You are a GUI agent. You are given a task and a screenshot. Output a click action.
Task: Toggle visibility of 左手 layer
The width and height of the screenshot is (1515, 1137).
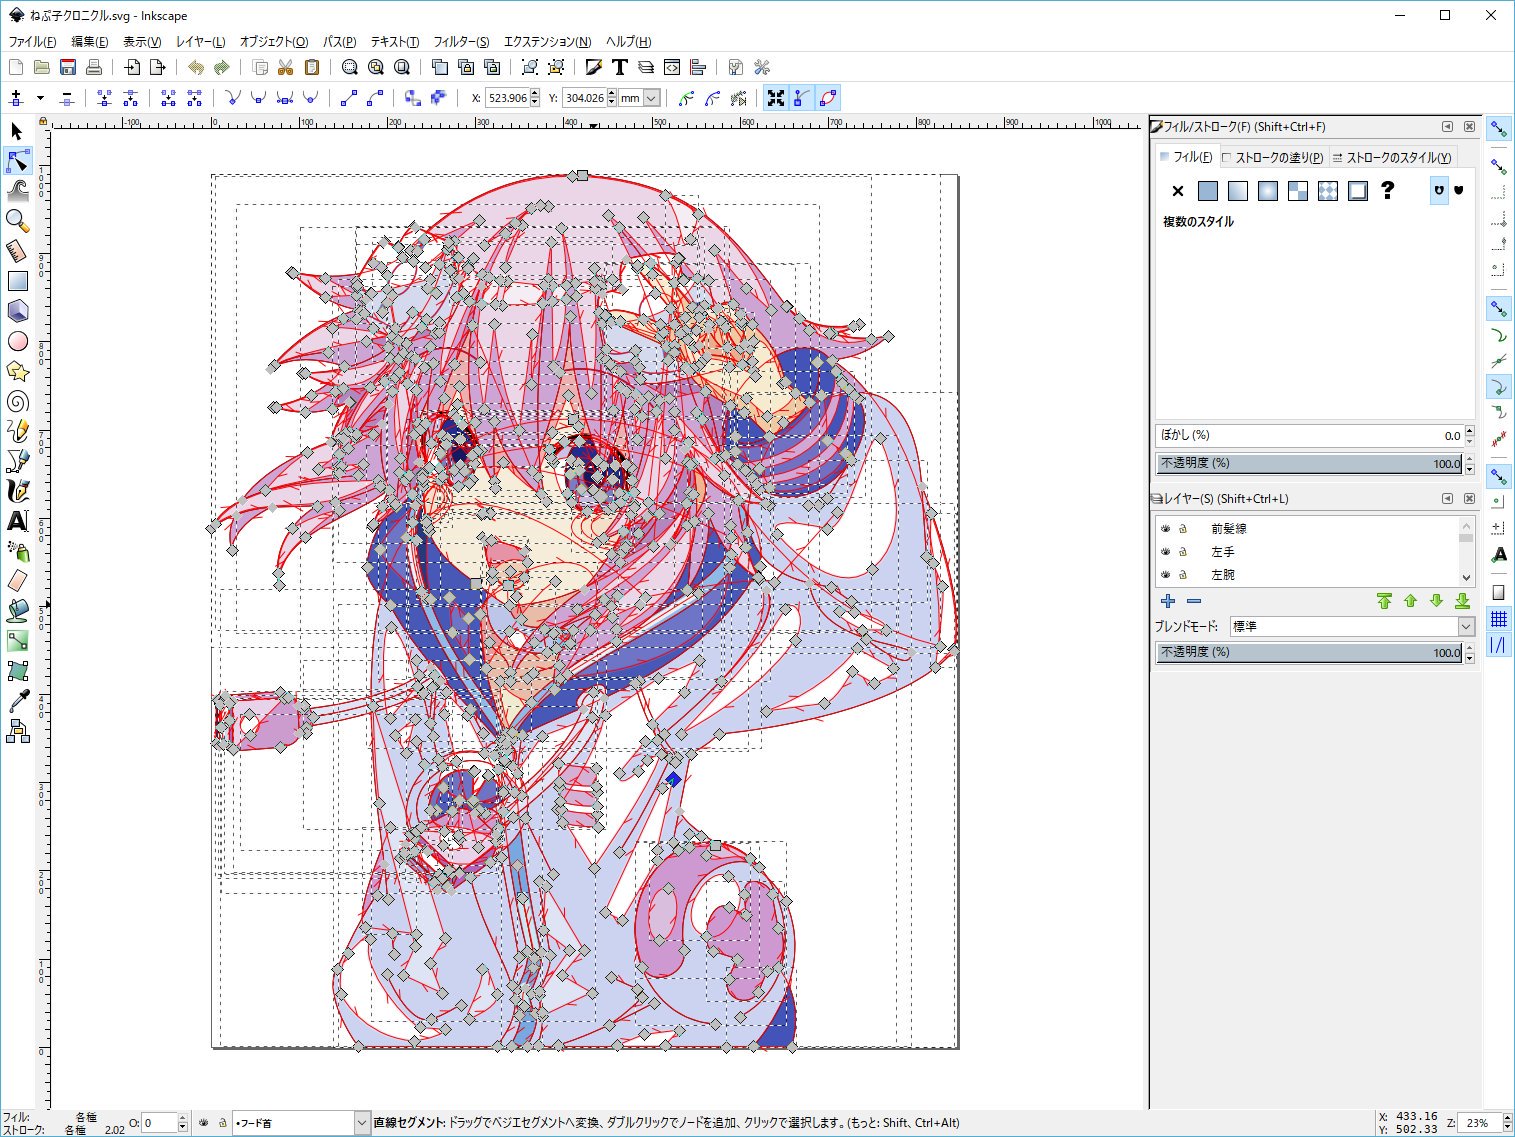[x=1165, y=552]
